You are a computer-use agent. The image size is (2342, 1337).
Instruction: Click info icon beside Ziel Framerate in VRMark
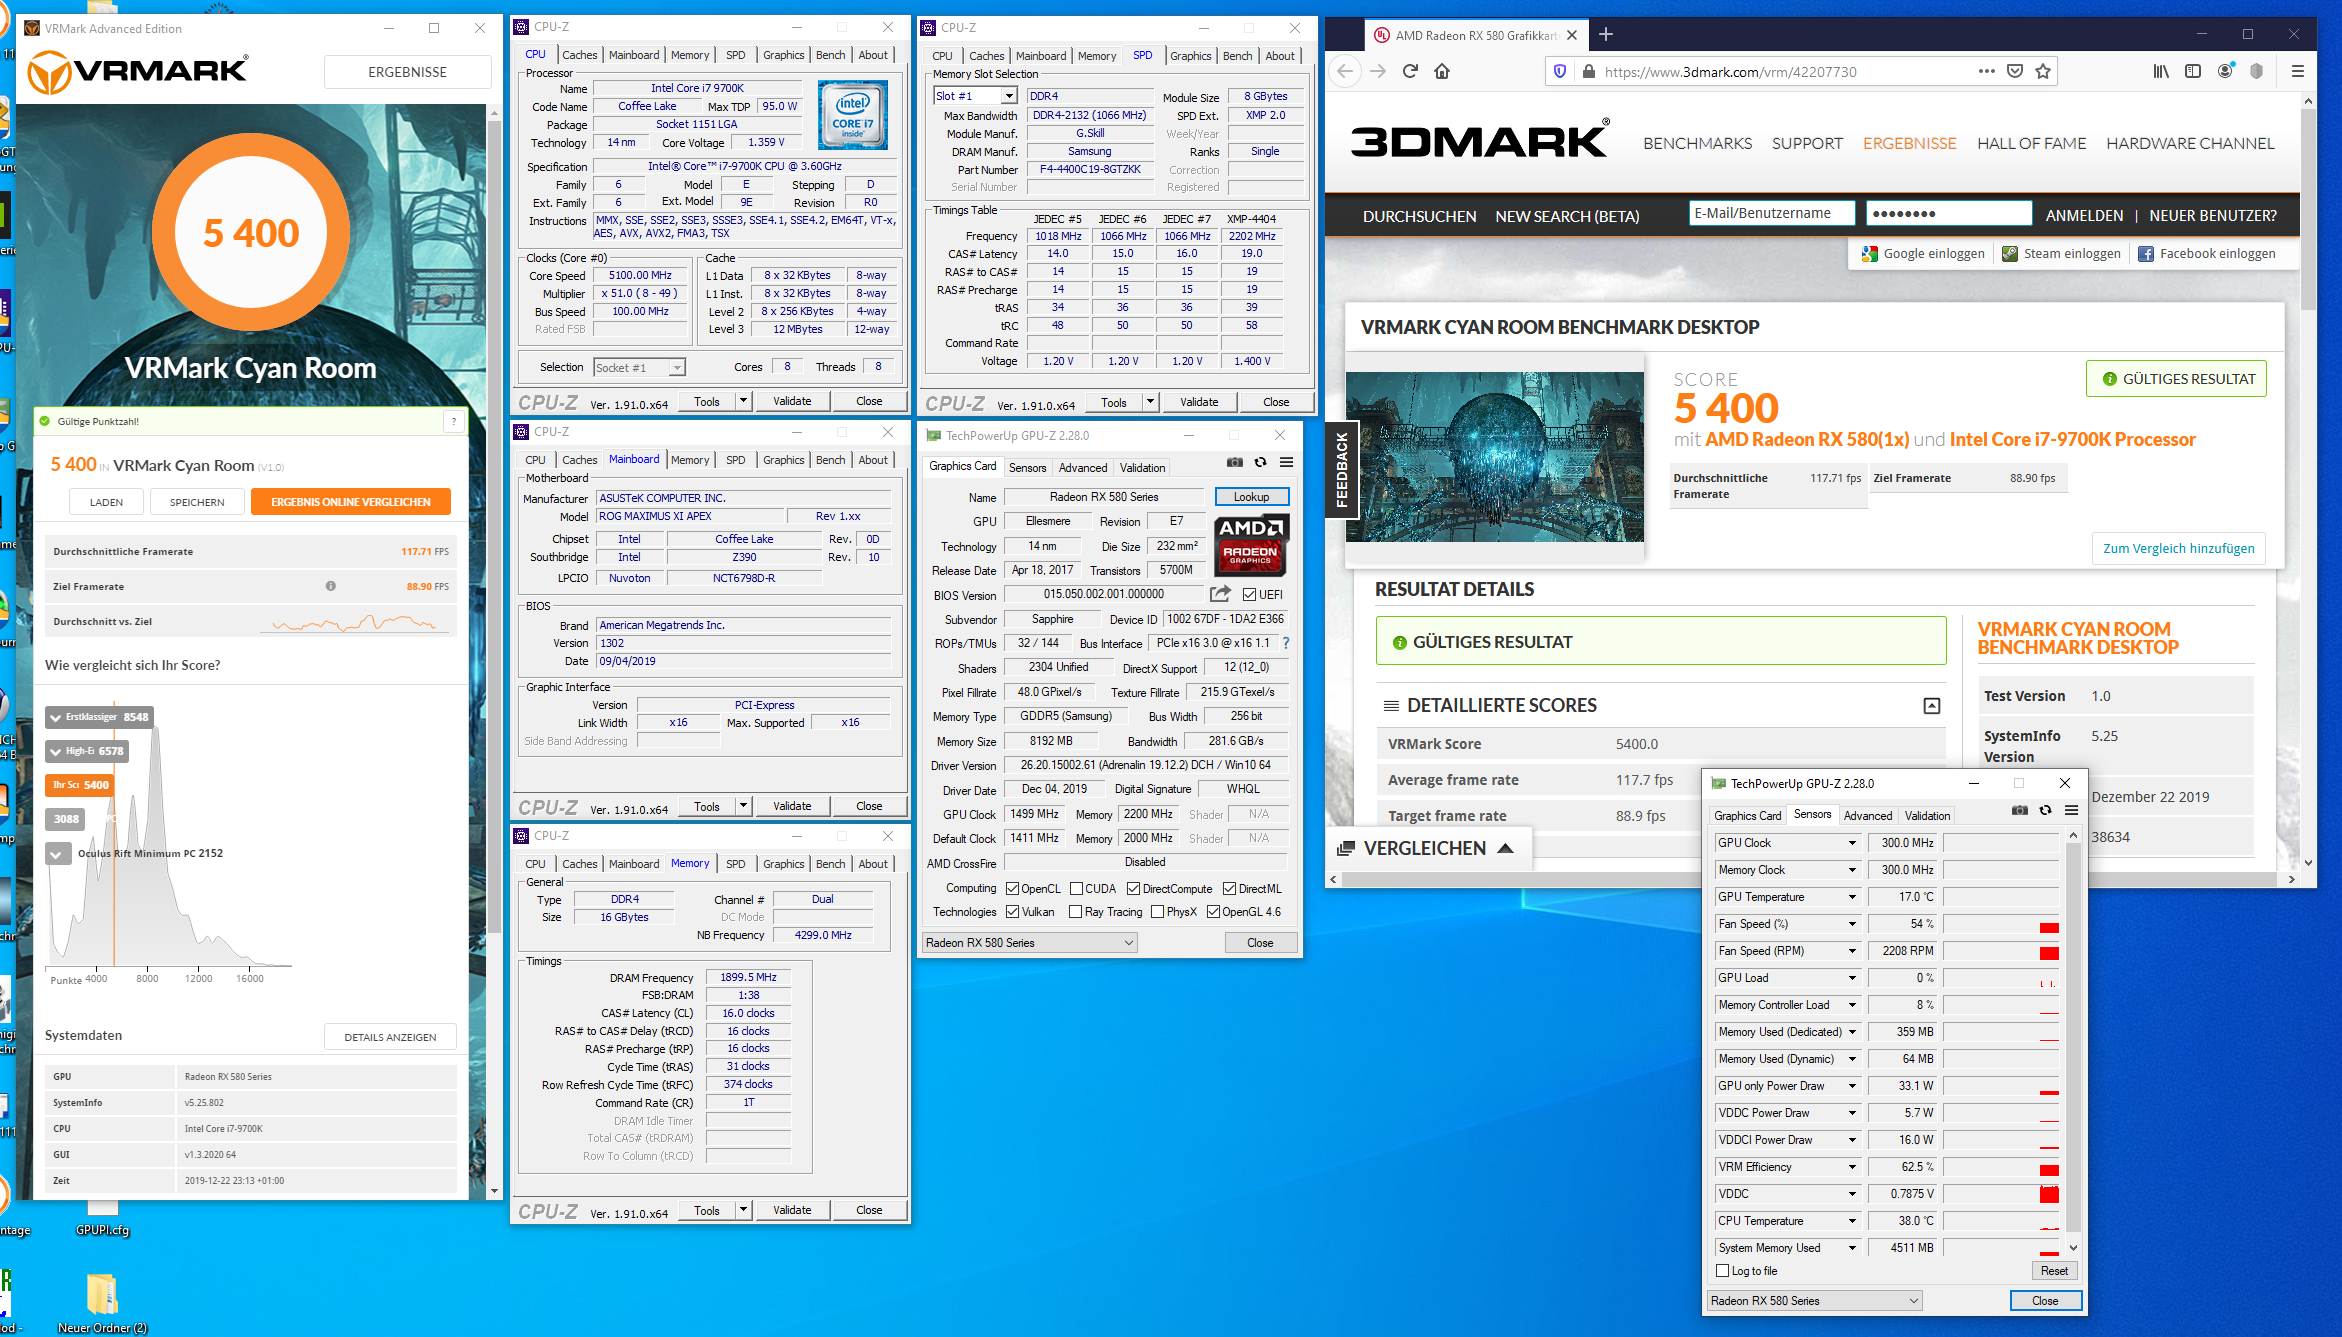pyautogui.click(x=330, y=586)
